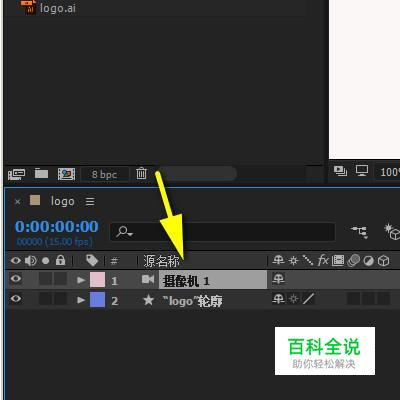The height and width of the screenshot is (400, 400).
Task: Select the logo.ai file in project panel
Action: click(50, 7)
